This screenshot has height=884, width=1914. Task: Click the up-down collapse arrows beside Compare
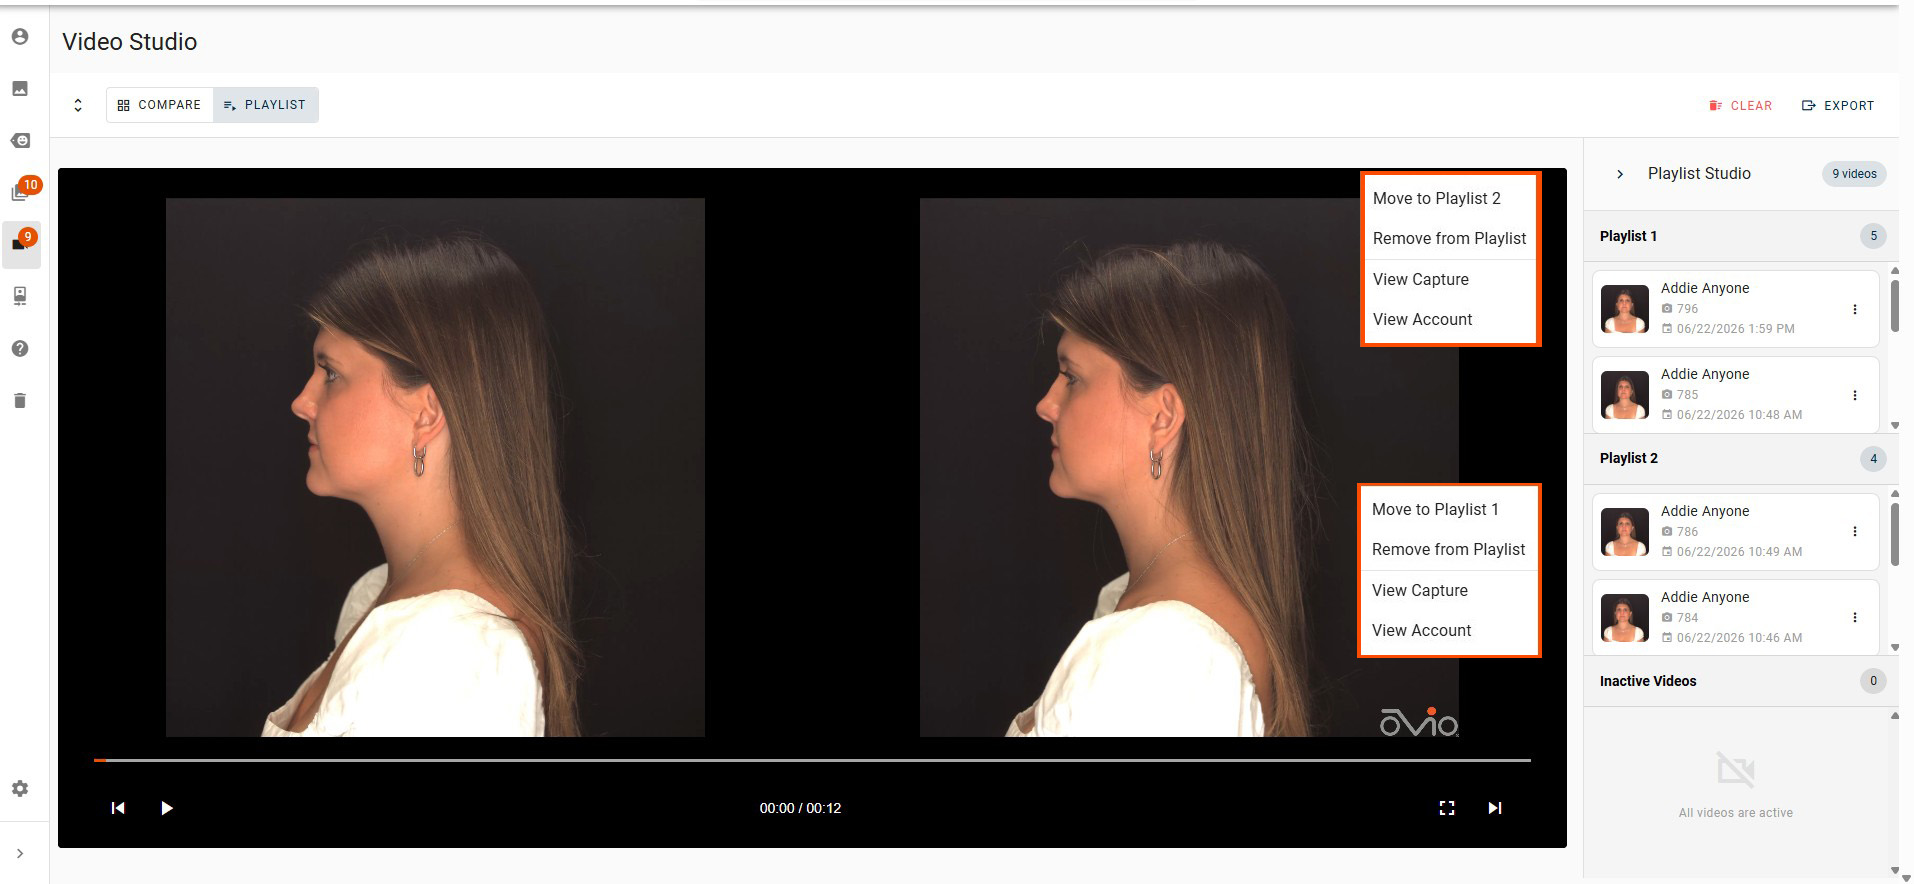pyautogui.click(x=78, y=105)
